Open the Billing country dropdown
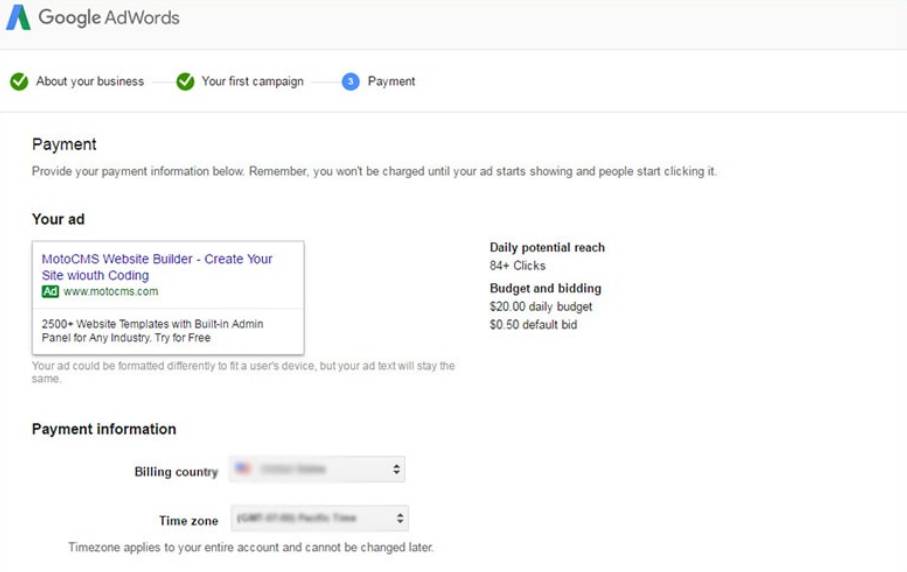 click(x=317, y=469)
